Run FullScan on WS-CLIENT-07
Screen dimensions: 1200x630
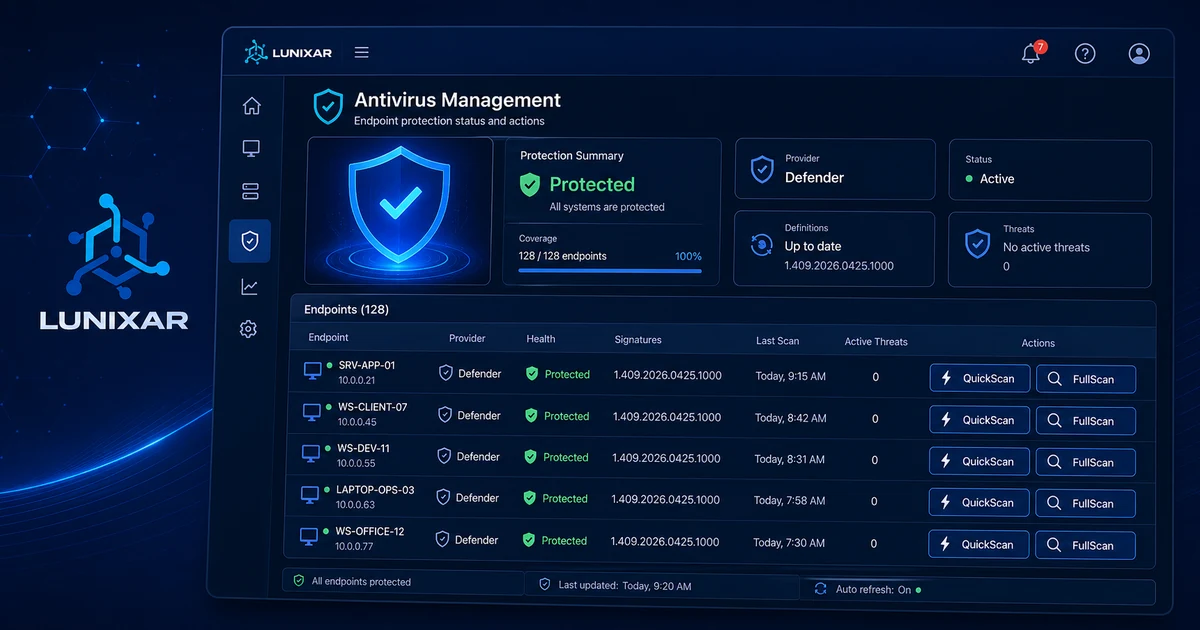click(x=1086, y=421)
